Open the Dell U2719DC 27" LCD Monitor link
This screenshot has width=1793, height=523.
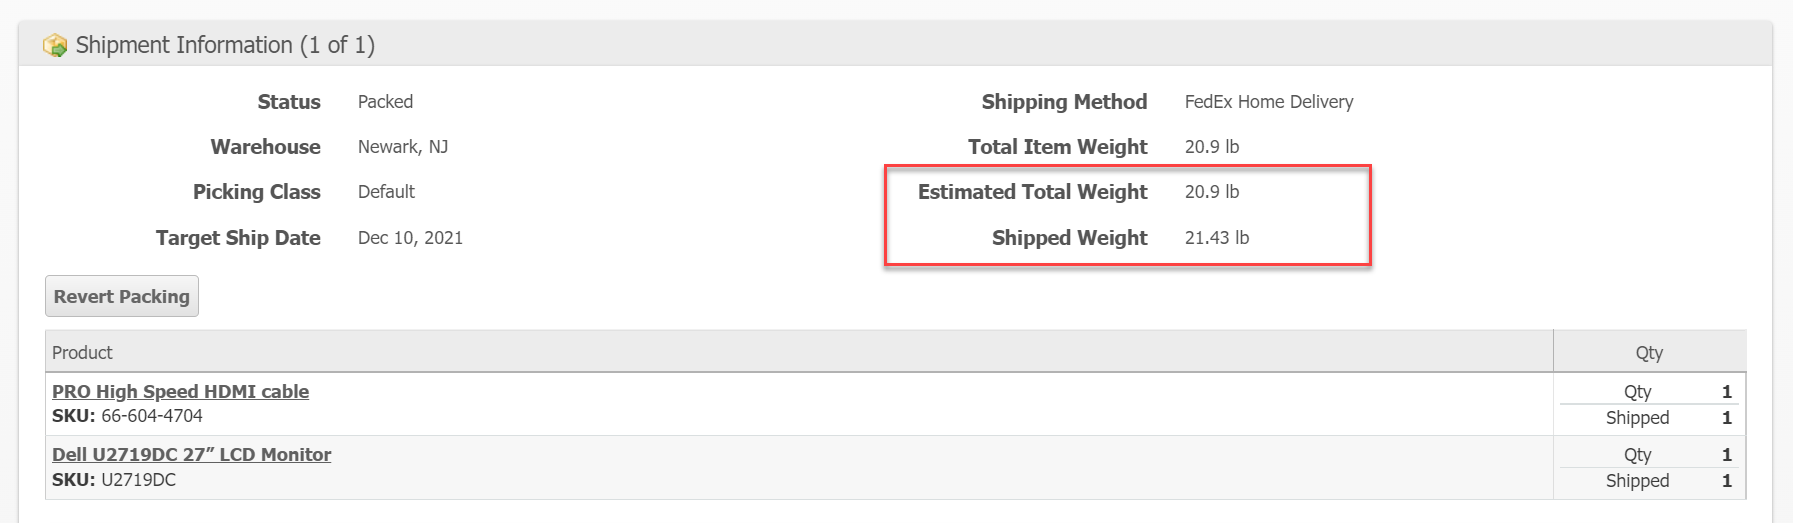[x=191, y=454]
